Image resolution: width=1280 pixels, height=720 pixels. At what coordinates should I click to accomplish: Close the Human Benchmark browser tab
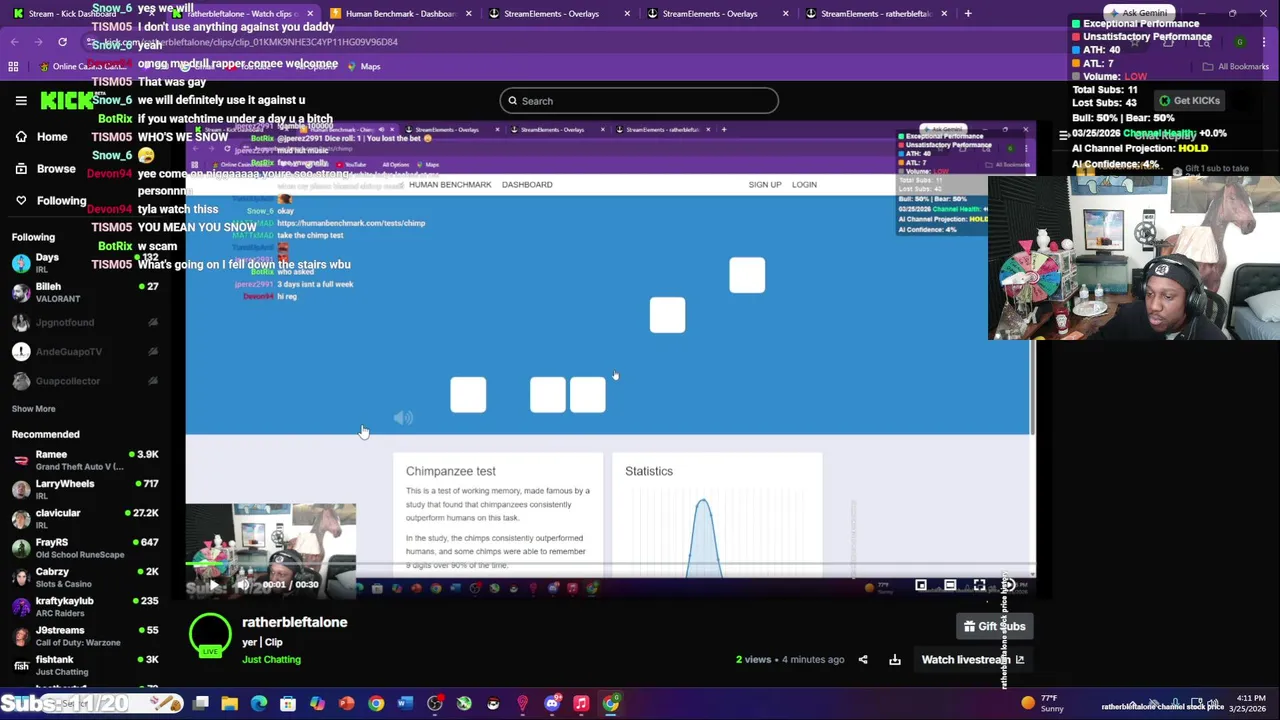[x=469, y=14]
